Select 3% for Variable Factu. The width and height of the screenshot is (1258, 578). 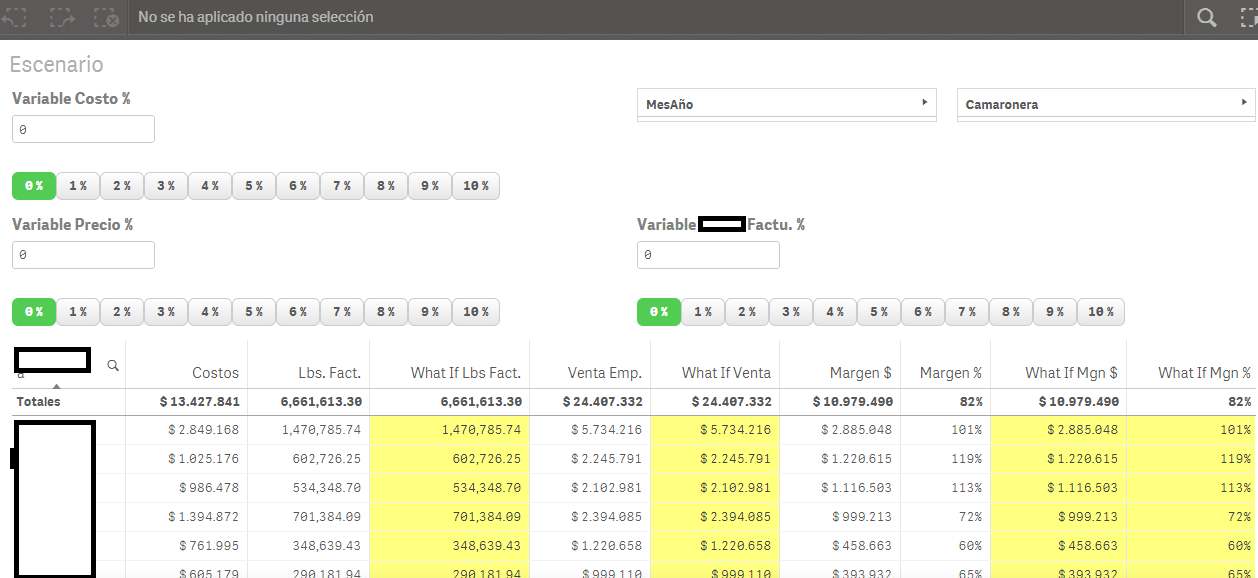[x=791, y=312]
